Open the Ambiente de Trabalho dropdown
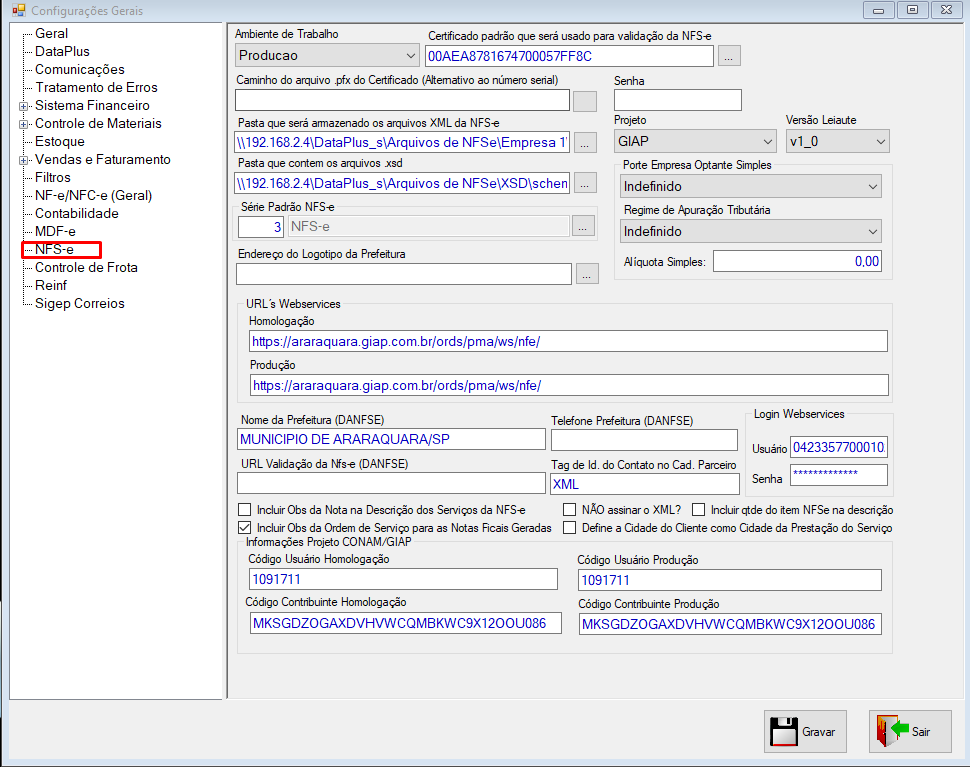 point(327,56)
